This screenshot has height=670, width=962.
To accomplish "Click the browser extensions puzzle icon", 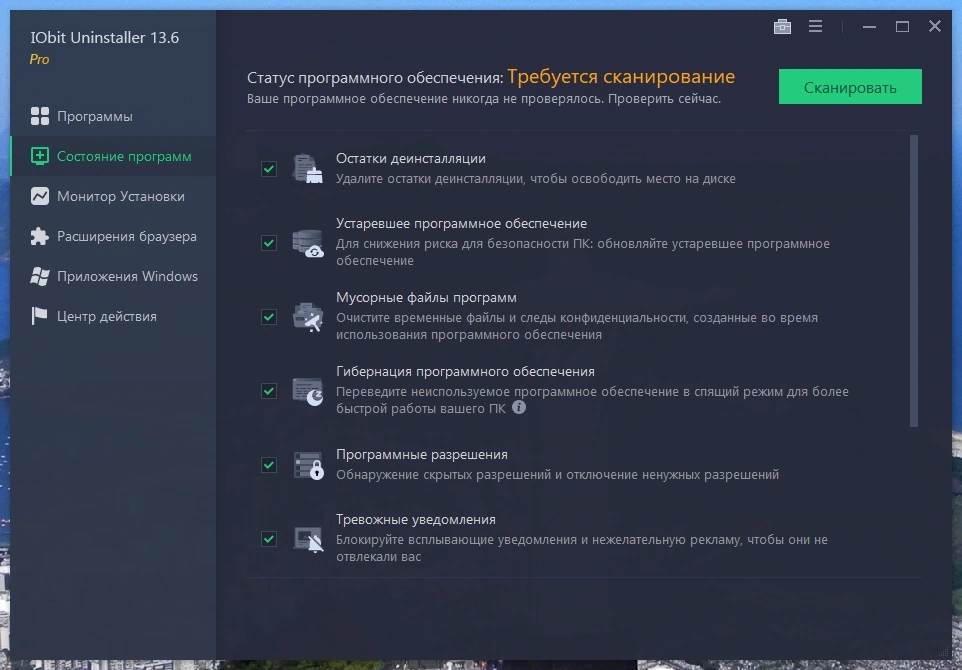I will [x=40, y=236].
